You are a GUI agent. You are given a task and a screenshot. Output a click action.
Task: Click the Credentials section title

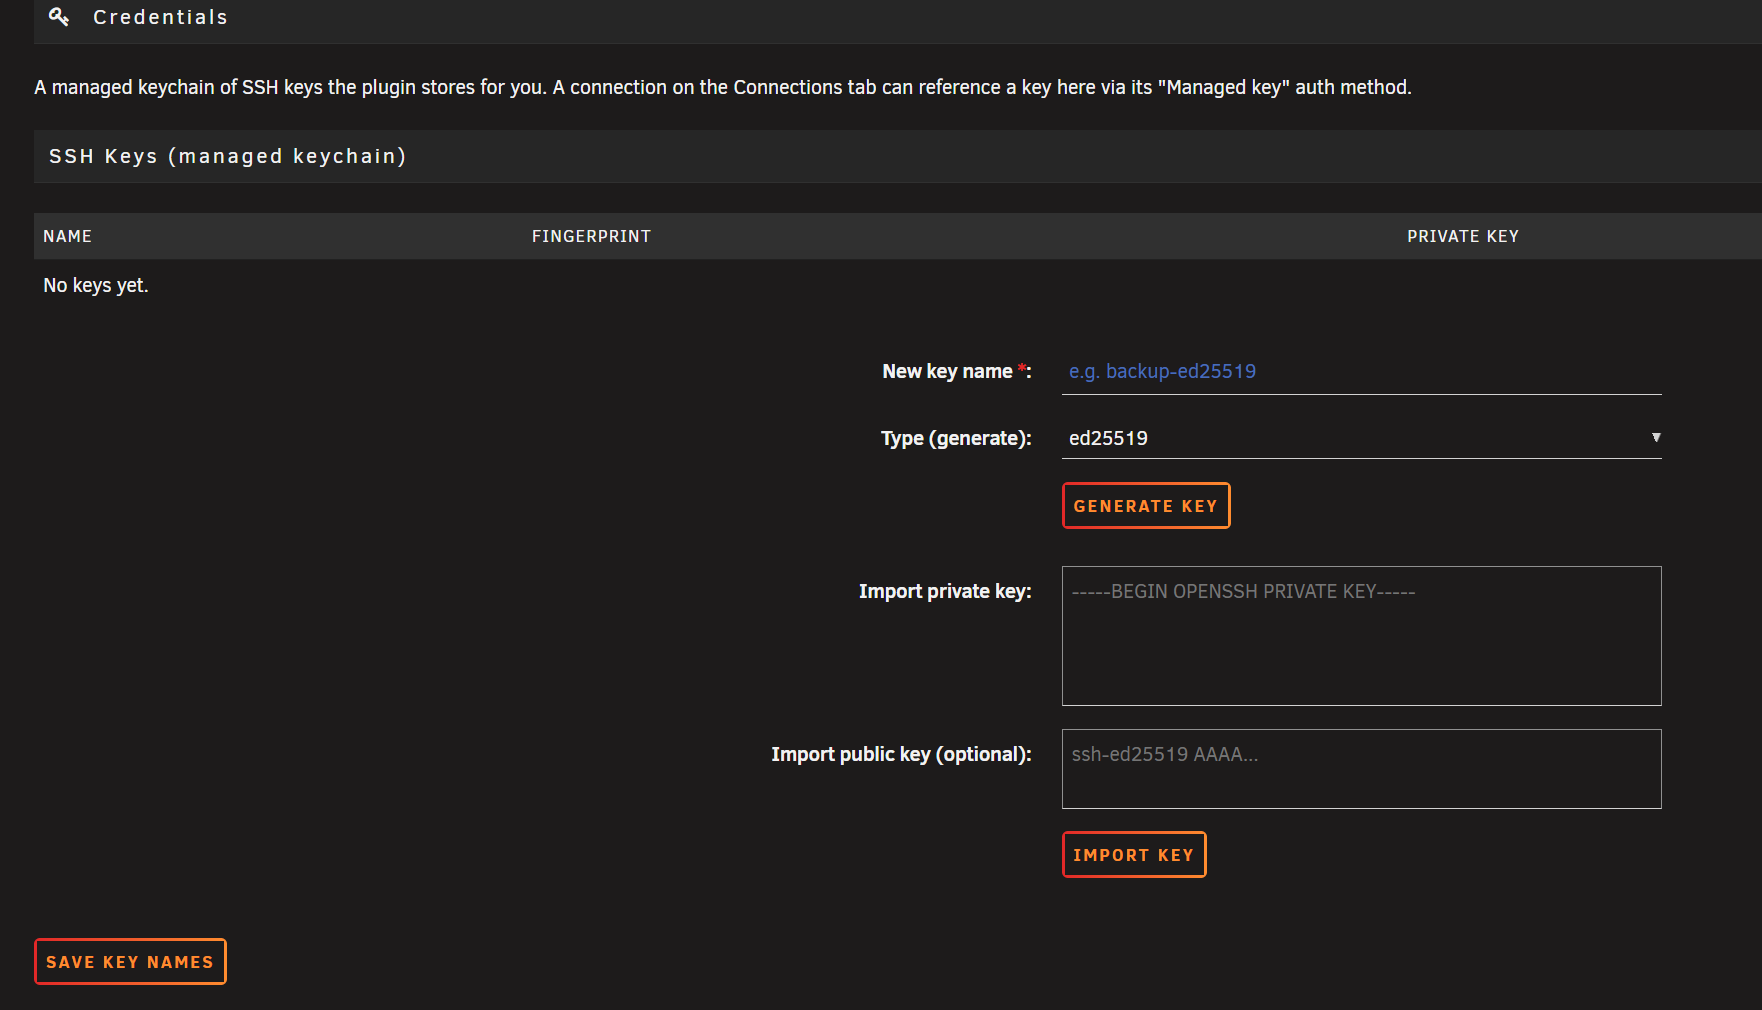(160, 17)
